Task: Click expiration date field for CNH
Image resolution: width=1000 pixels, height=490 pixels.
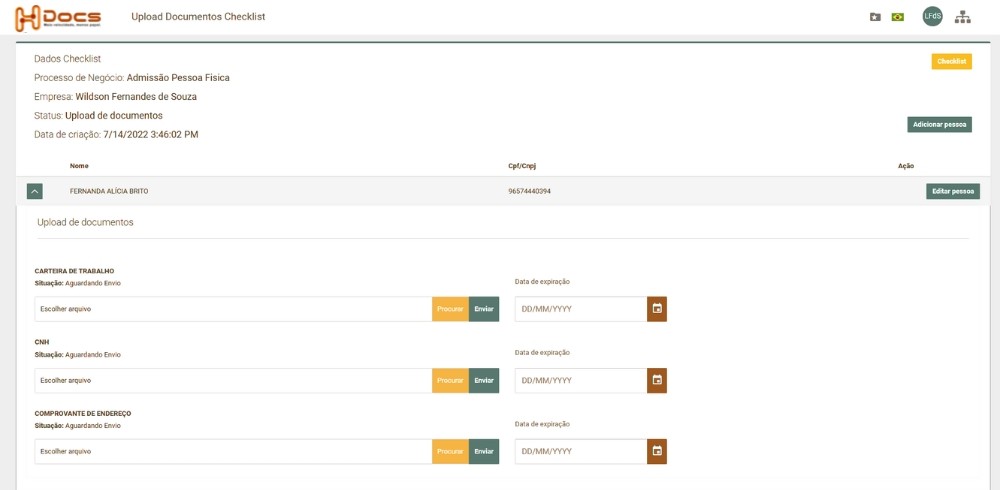Action: pos(581,380)
